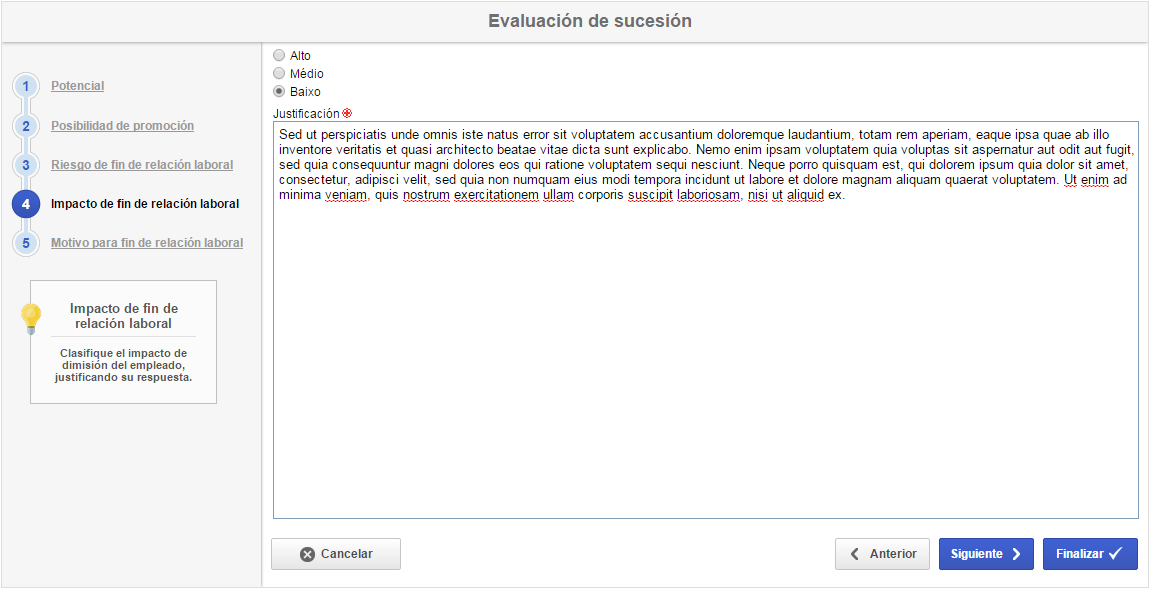Select the Médio radio option
This screenshot has width=1150, height=589.
click(279, 73)
